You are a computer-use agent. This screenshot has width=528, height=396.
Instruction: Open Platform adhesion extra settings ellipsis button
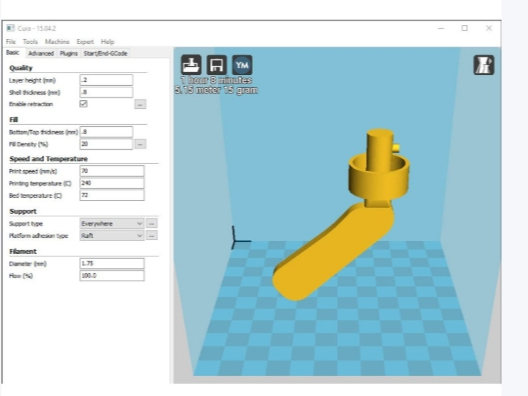tap(152, 236)
